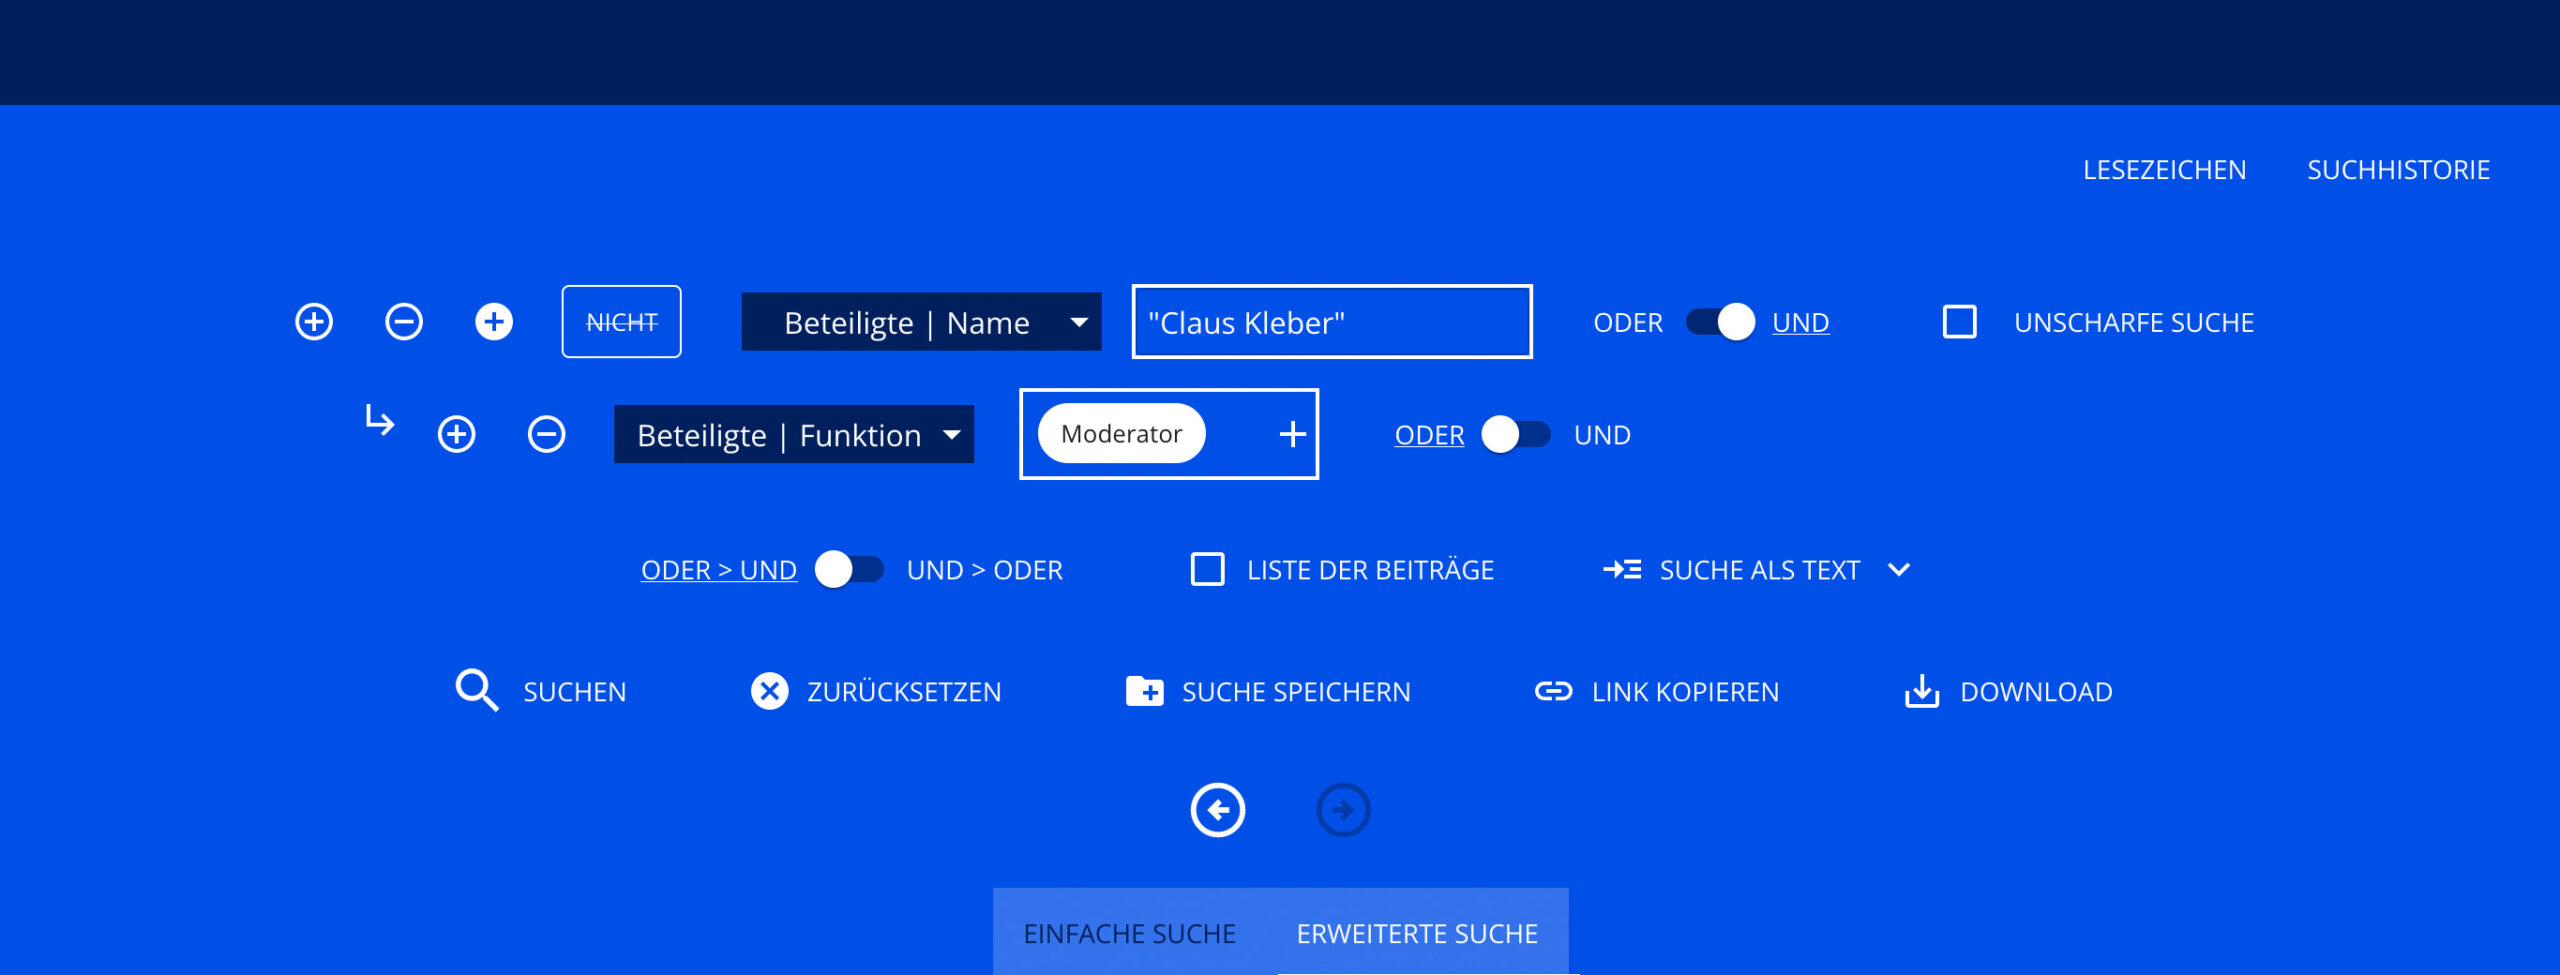This screenshot has width=2560, height=975.
Task: Click the Suche speichern folder icon
Action: (x=1144, y=691)
